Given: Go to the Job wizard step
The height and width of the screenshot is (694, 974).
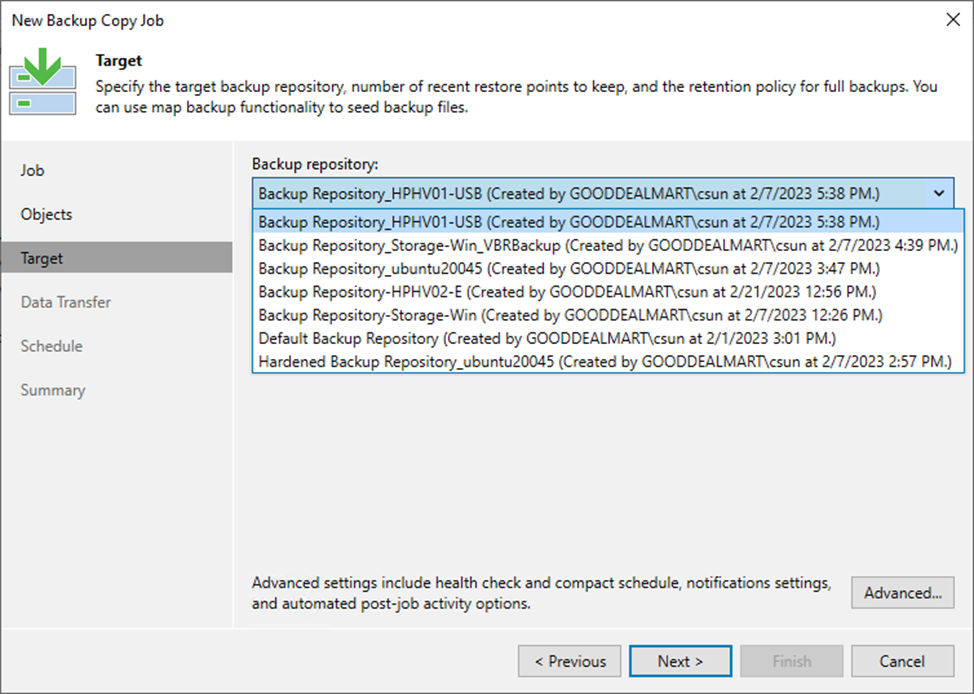Looking at the screenshot, I should (x=33, y=170).
